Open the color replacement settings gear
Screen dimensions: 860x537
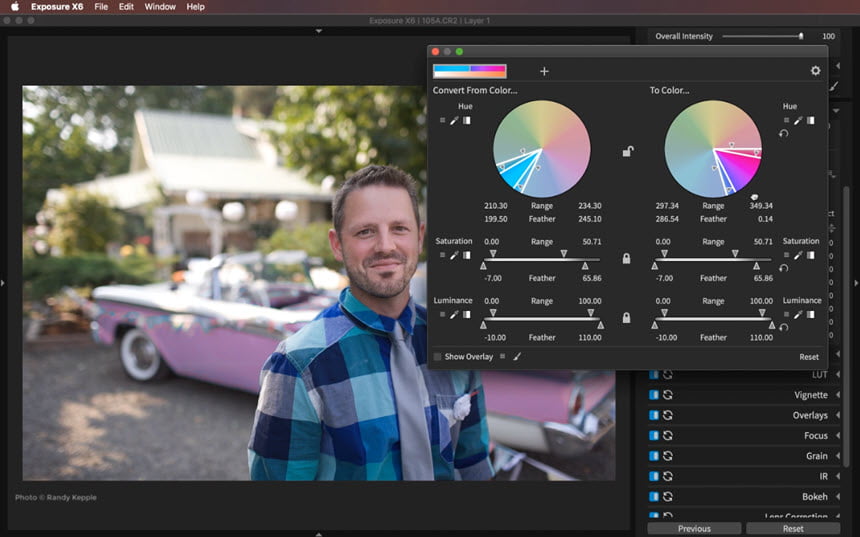(x=815, y=71)
